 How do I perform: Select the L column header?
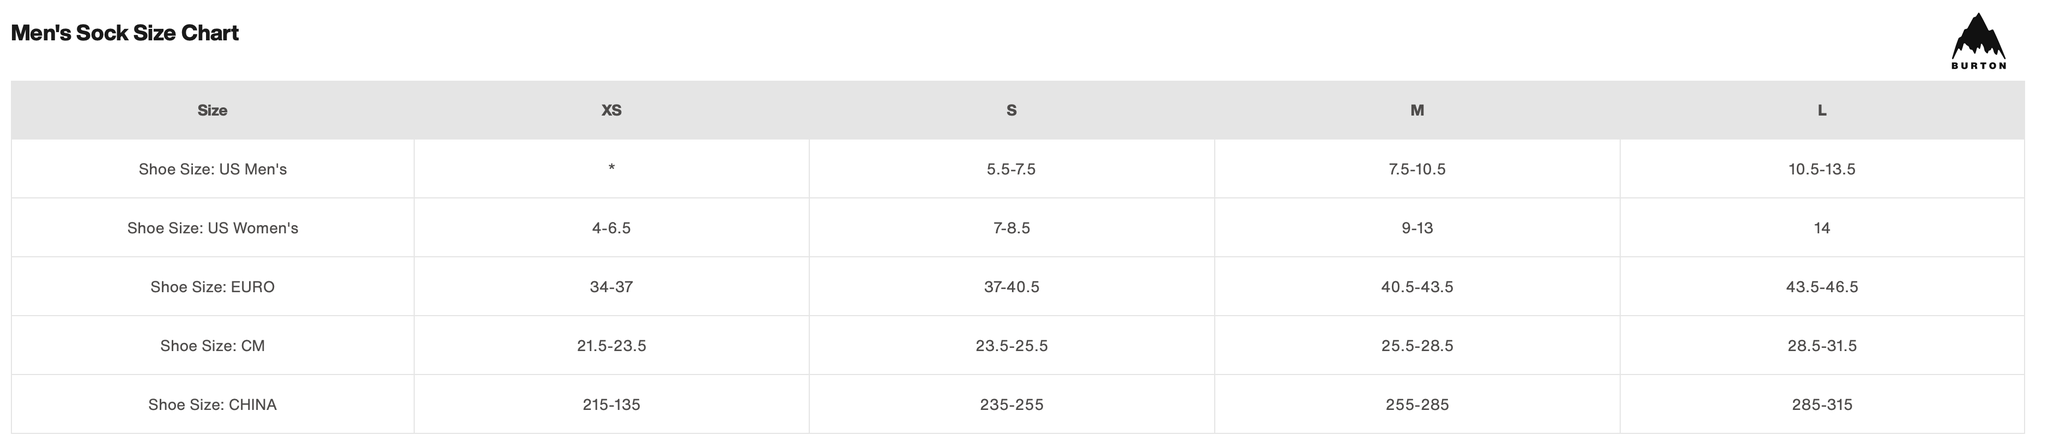click(x=1821, y=111)
